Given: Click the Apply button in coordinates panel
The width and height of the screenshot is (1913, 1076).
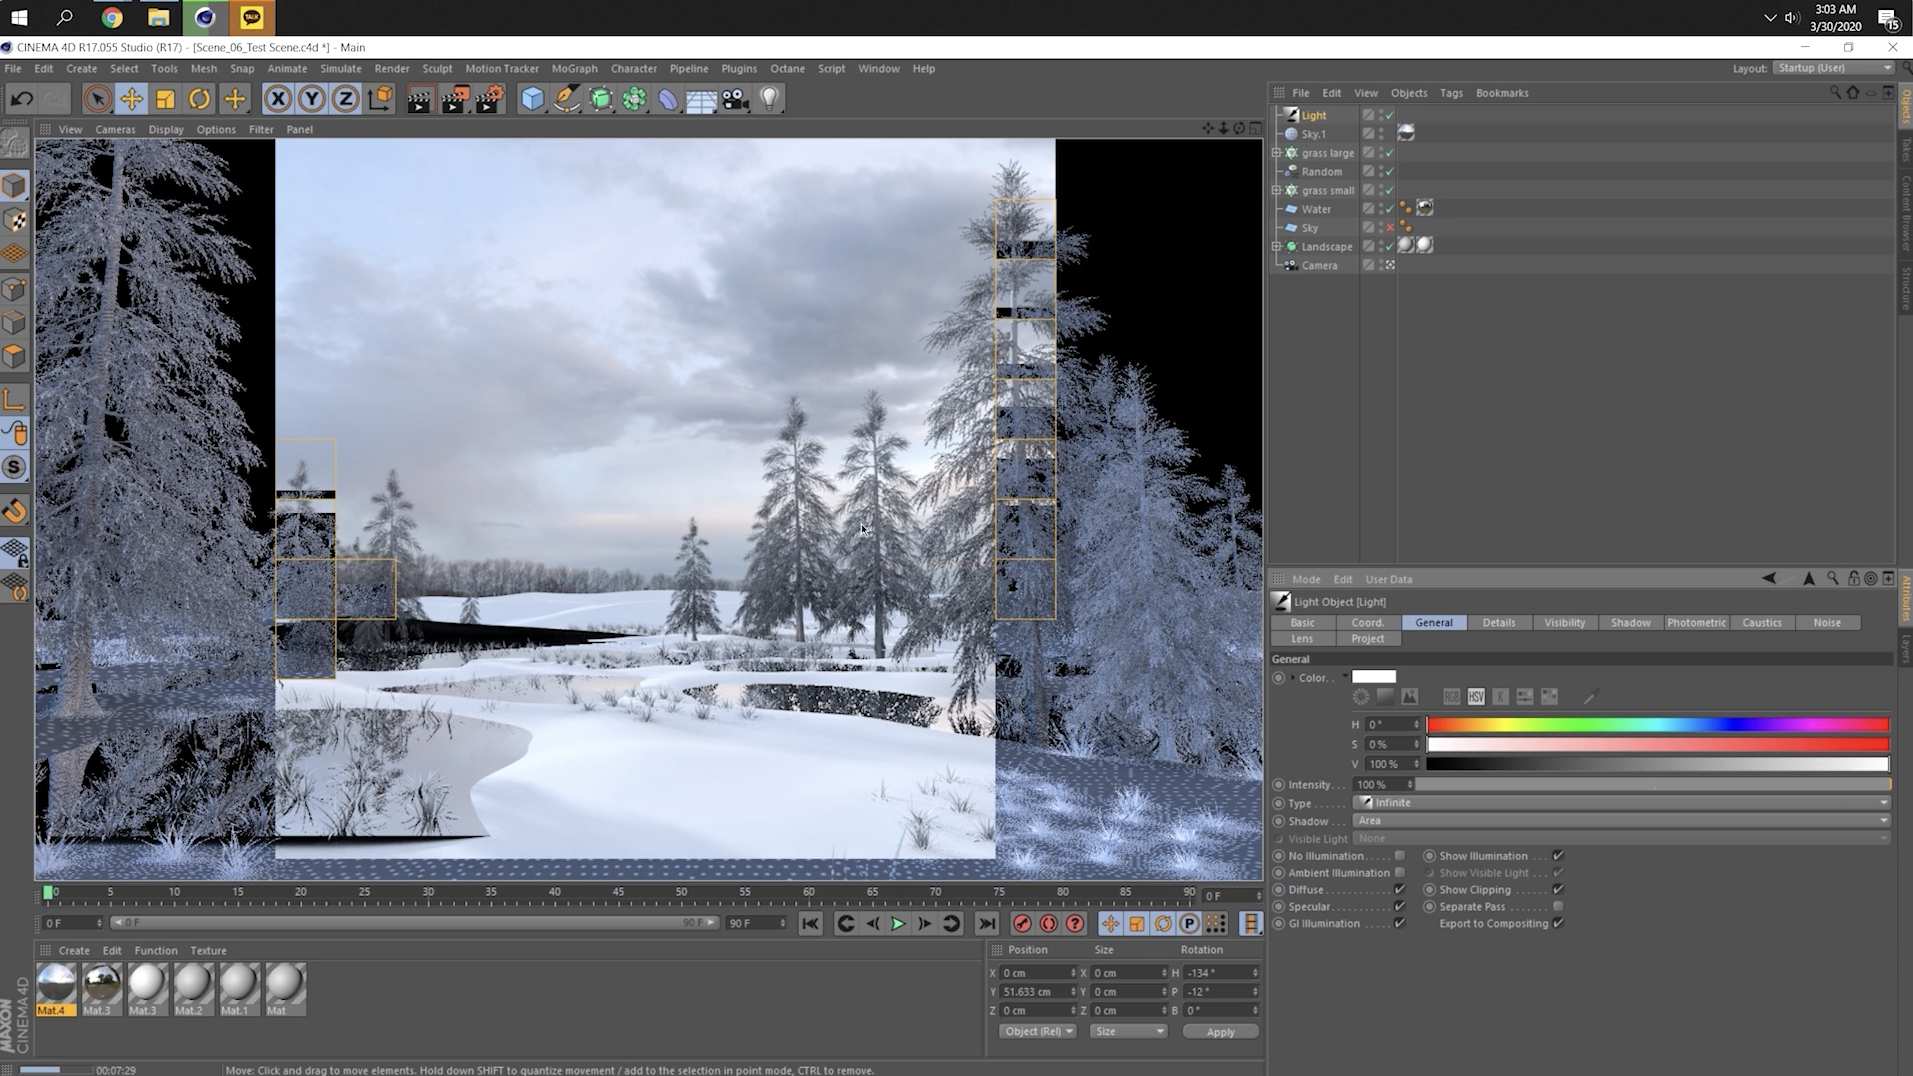Looking at the screenshot, I should tap(1220, 1031).
